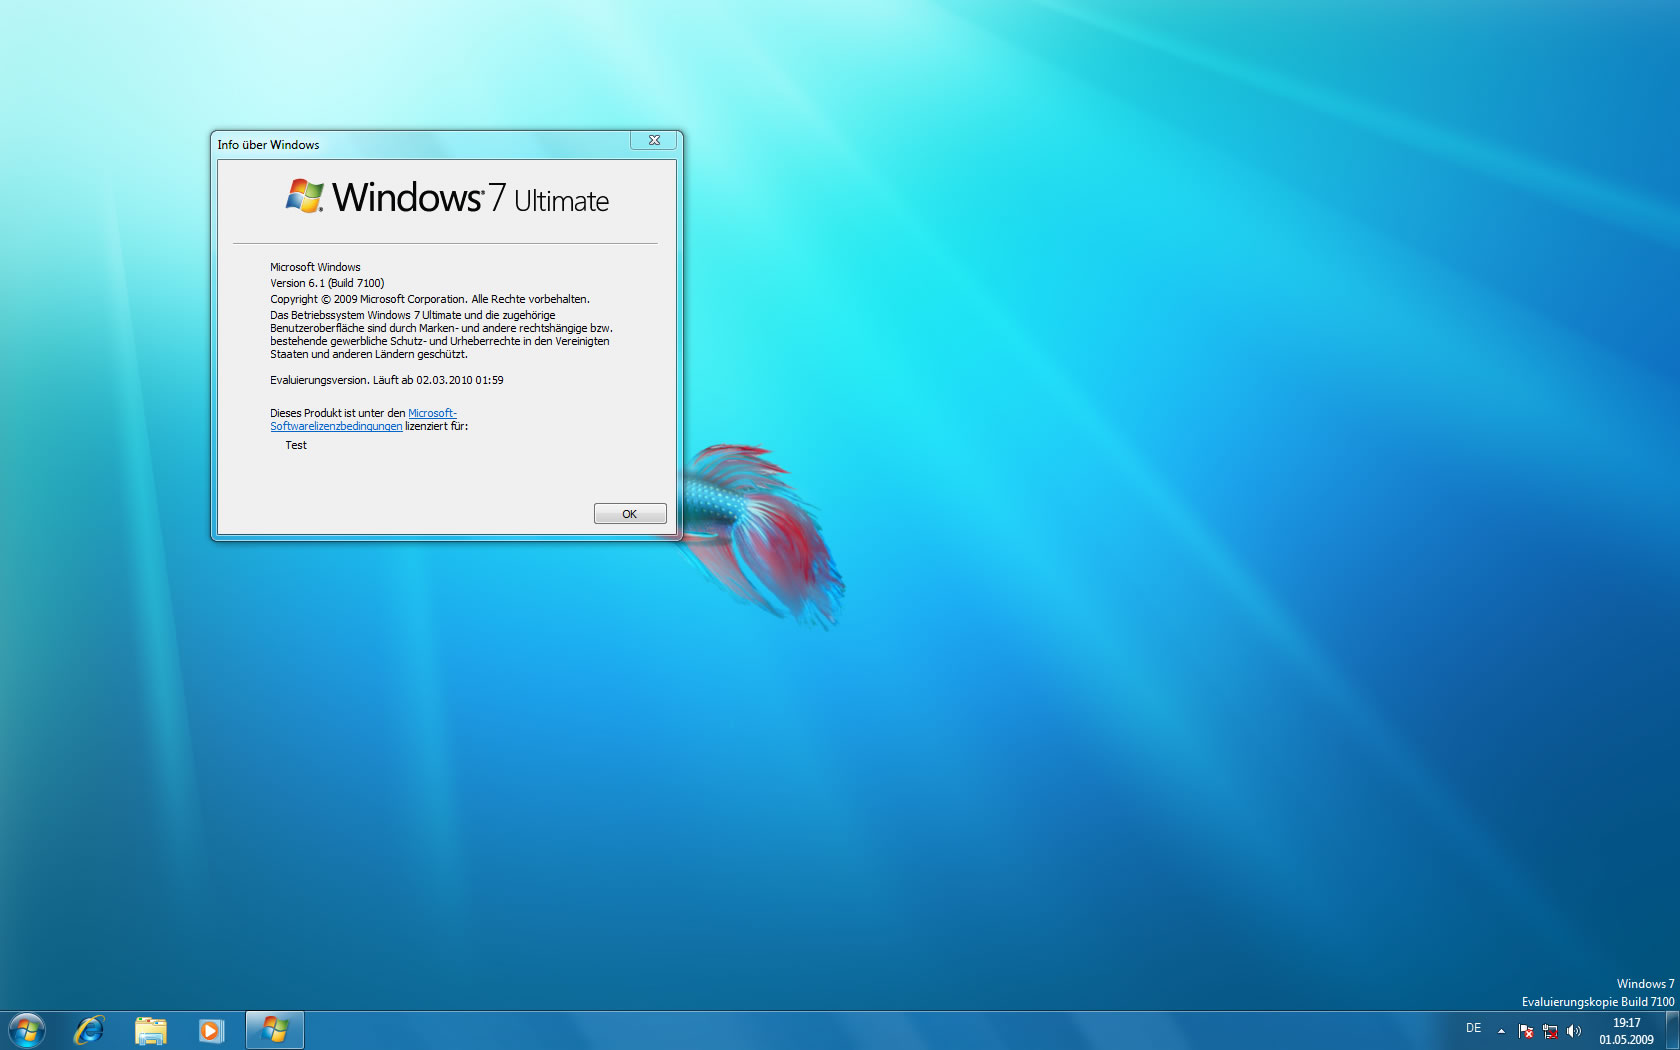1680x1050 pixels.
Task: Click the Copyright 2009 Microsoft Corporation line
Action: [x=430, y=299]
